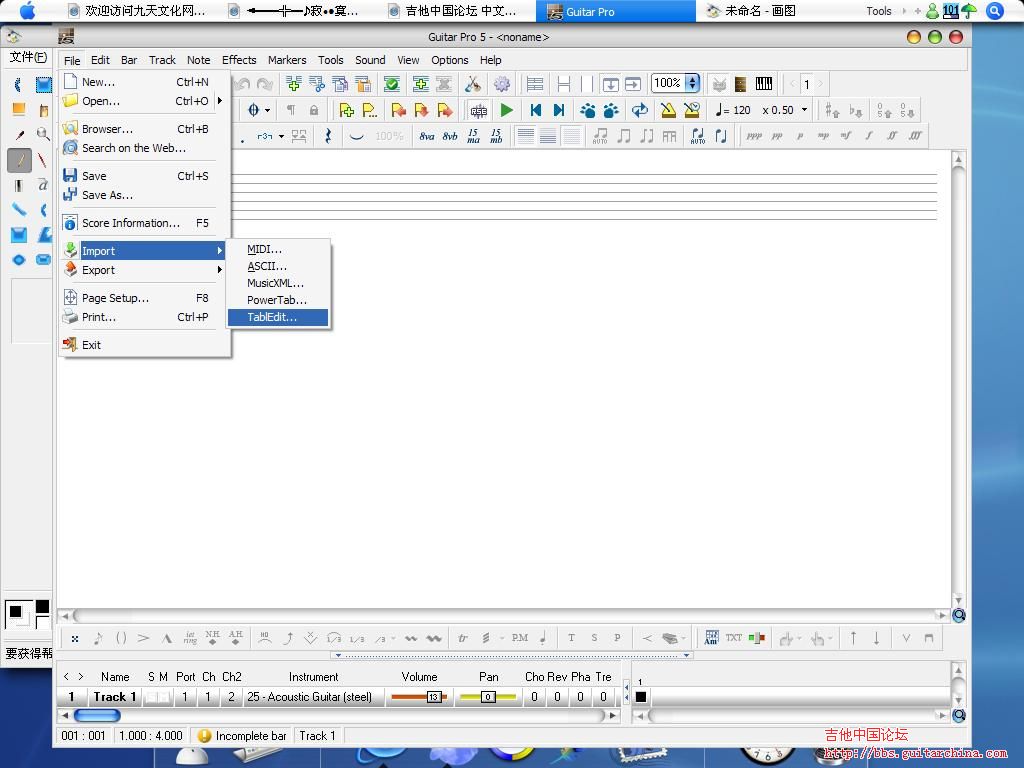Toggle loop playback
The height and width of the screenshot is (768, 1024).
coord(640,110)
